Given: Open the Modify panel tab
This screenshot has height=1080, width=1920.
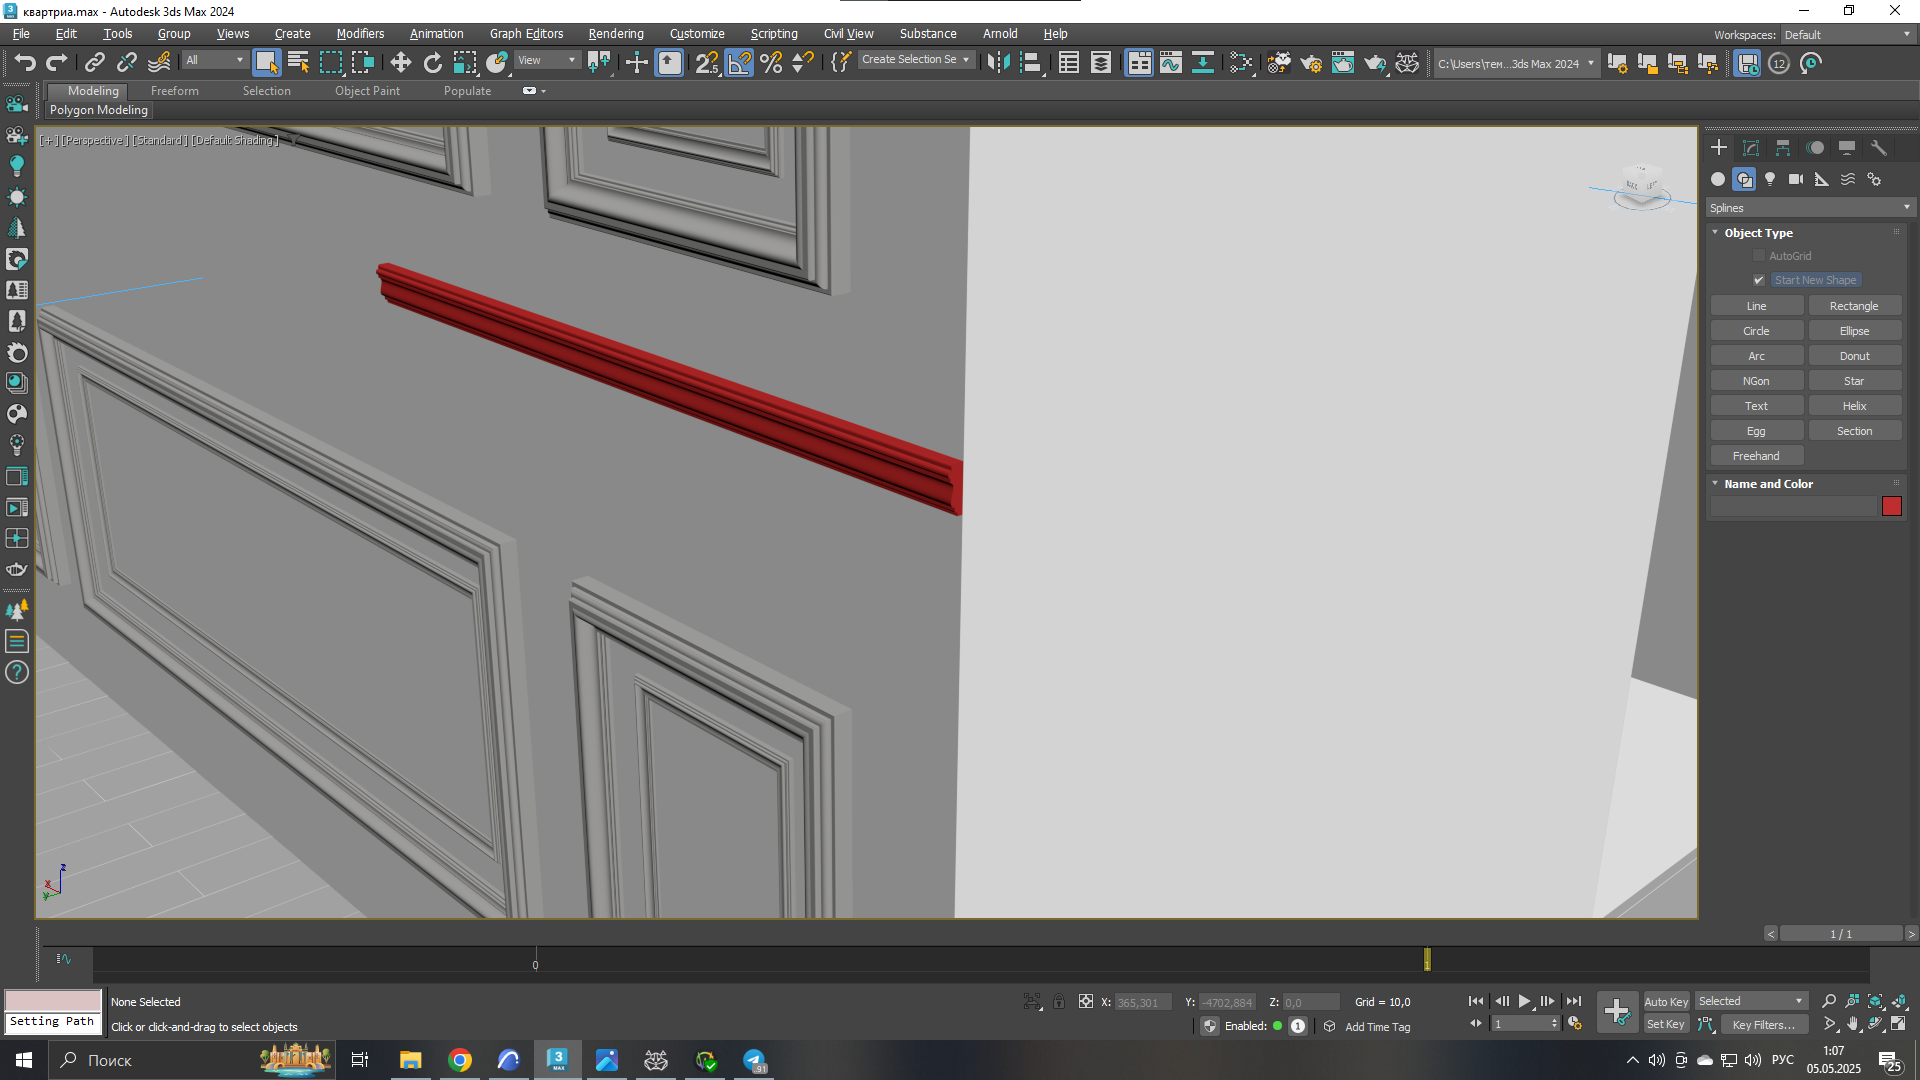Looking at the screenshot, I should point(1750,148).
